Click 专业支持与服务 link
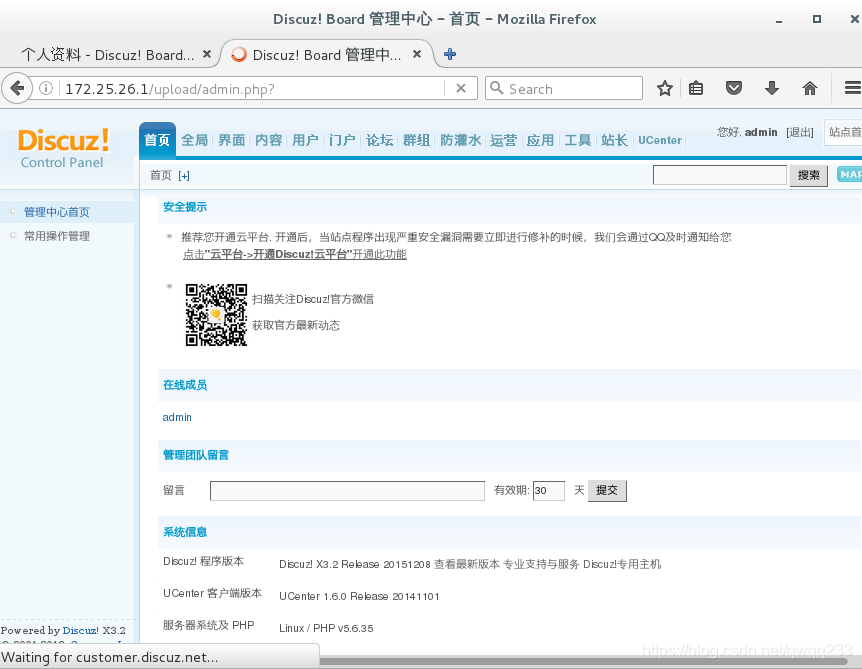The width and height of the screenshot is (862, 669). click(x=541, y=565)
